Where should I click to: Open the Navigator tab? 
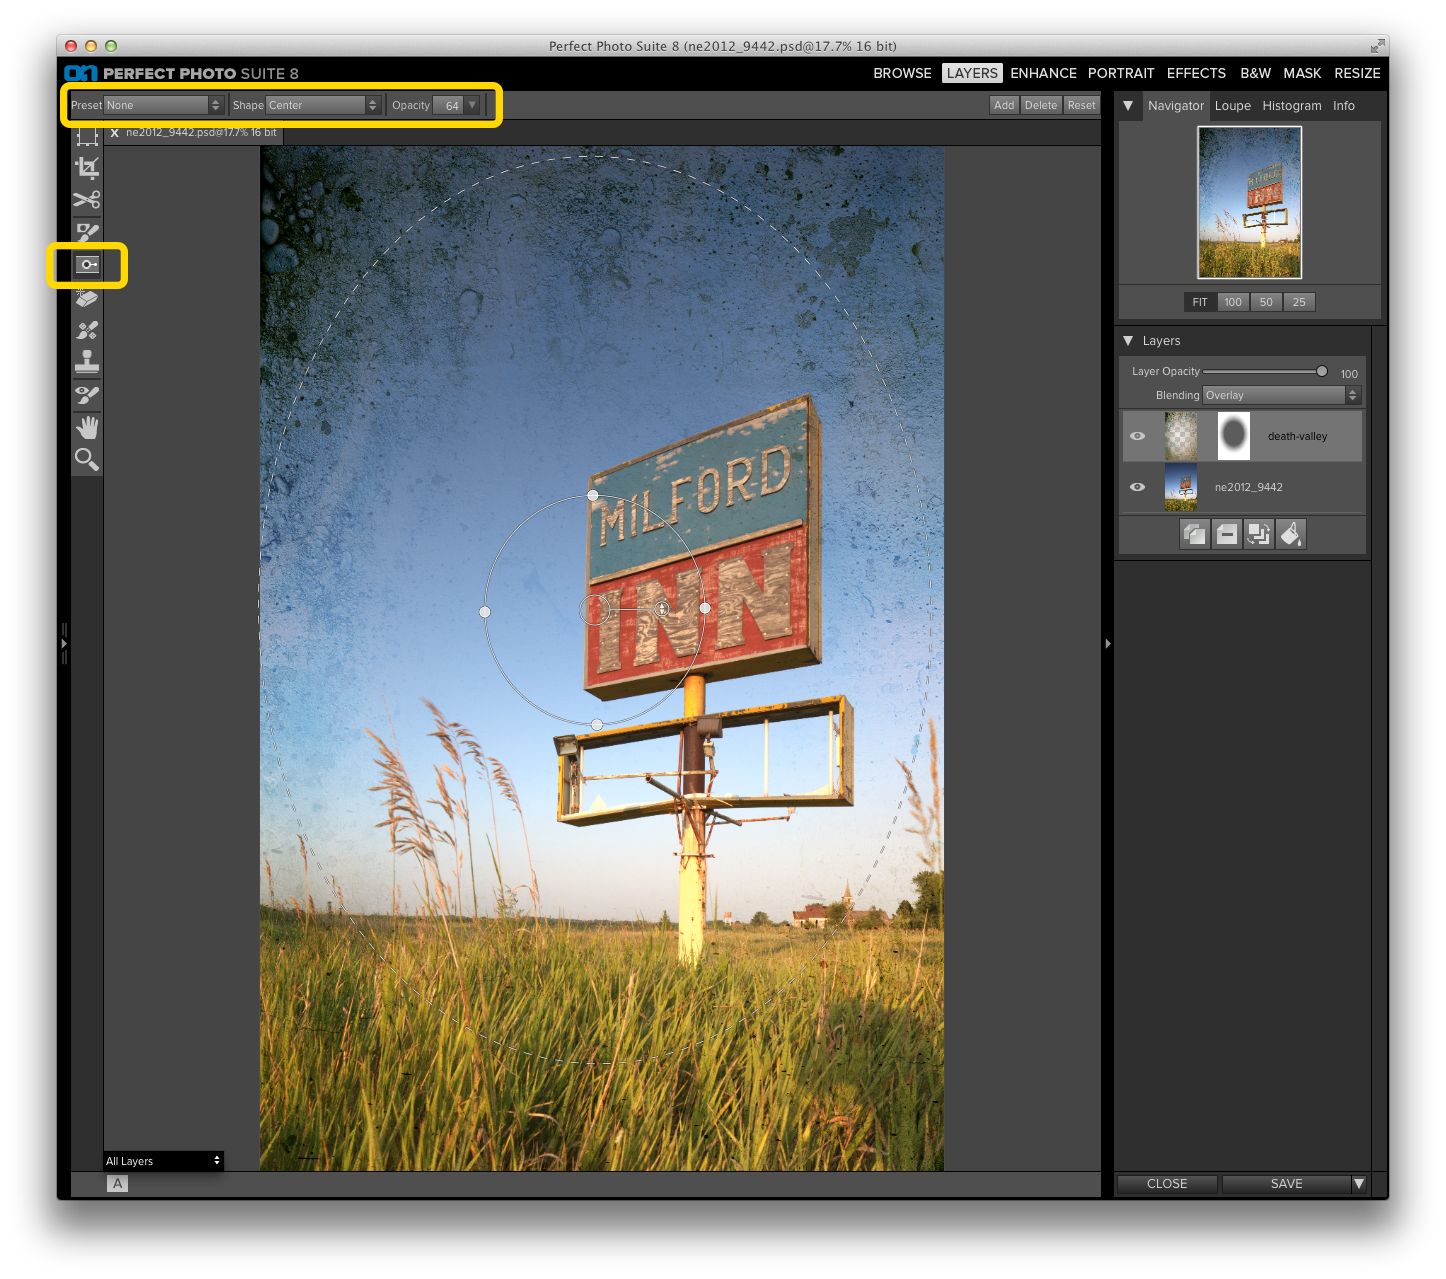(x=1176, y=106)
